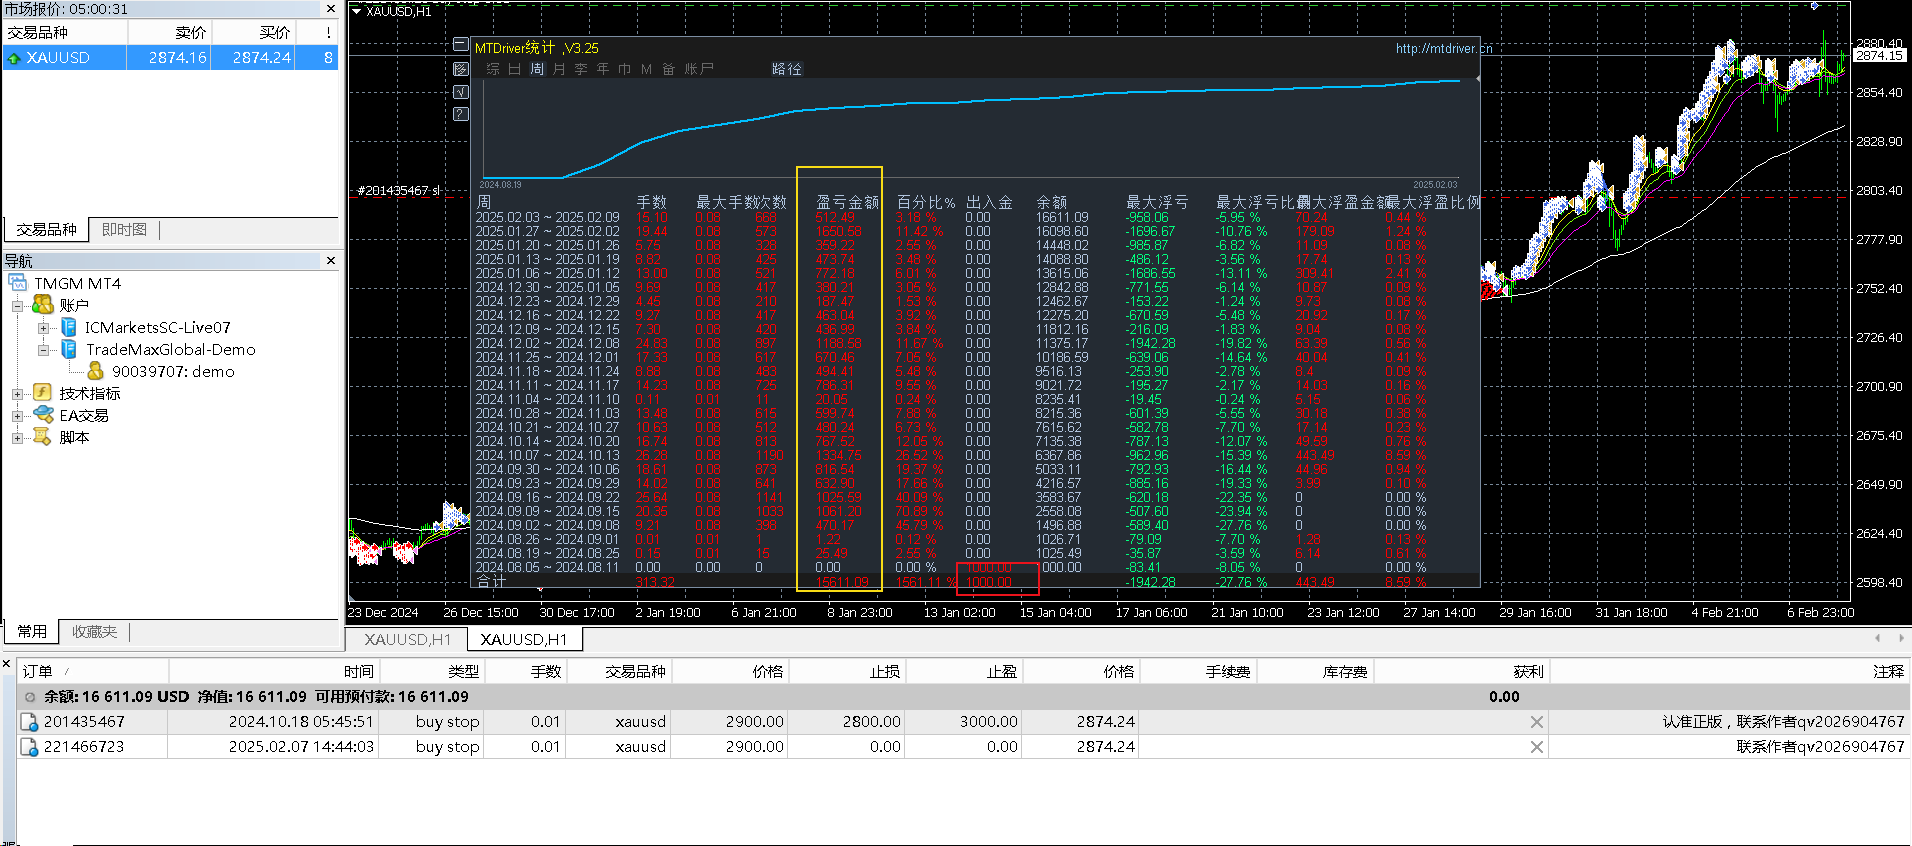The height and width of the screenshot is (846, 1912).
Task: Collapse the 账户 accounts tree node
Action: [17, 306]
